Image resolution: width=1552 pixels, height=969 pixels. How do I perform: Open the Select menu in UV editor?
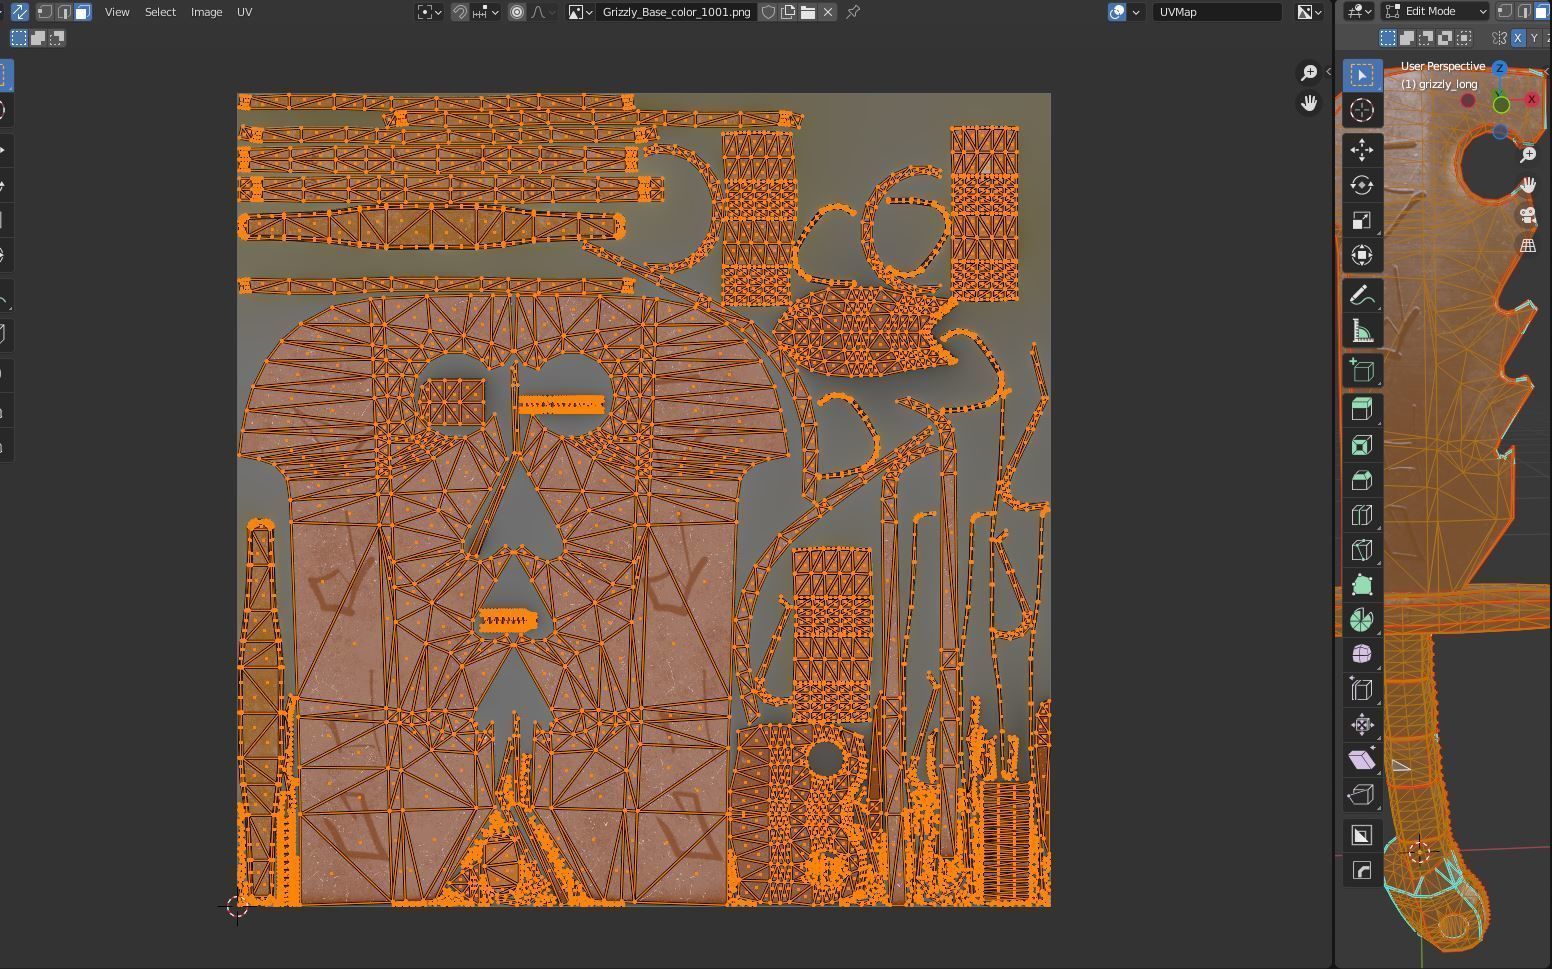[160, 12]
